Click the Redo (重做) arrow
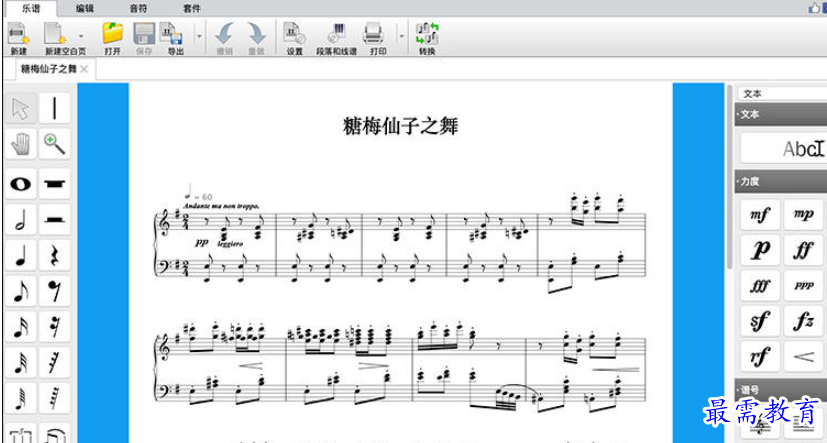 click(256, 33)
